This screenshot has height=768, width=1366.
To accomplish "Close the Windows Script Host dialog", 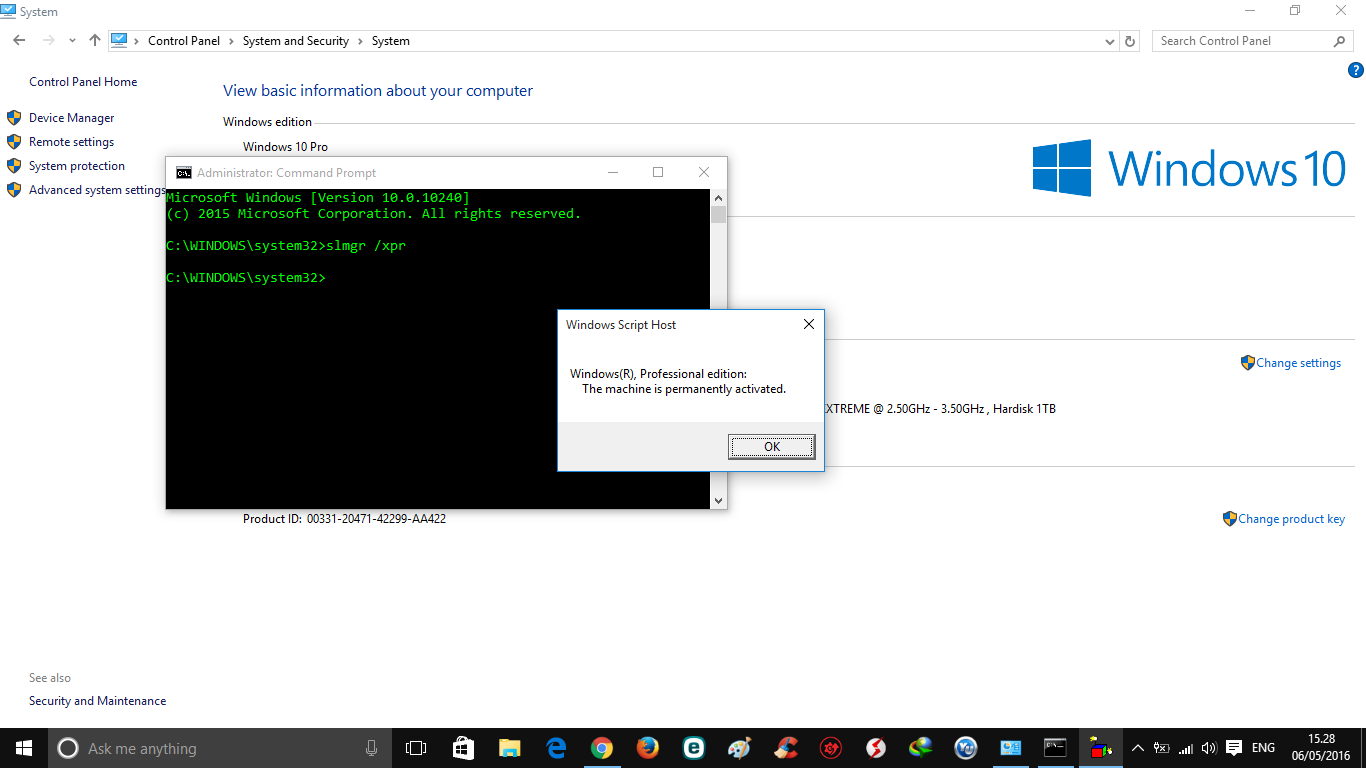I will [x=809, y=324].
